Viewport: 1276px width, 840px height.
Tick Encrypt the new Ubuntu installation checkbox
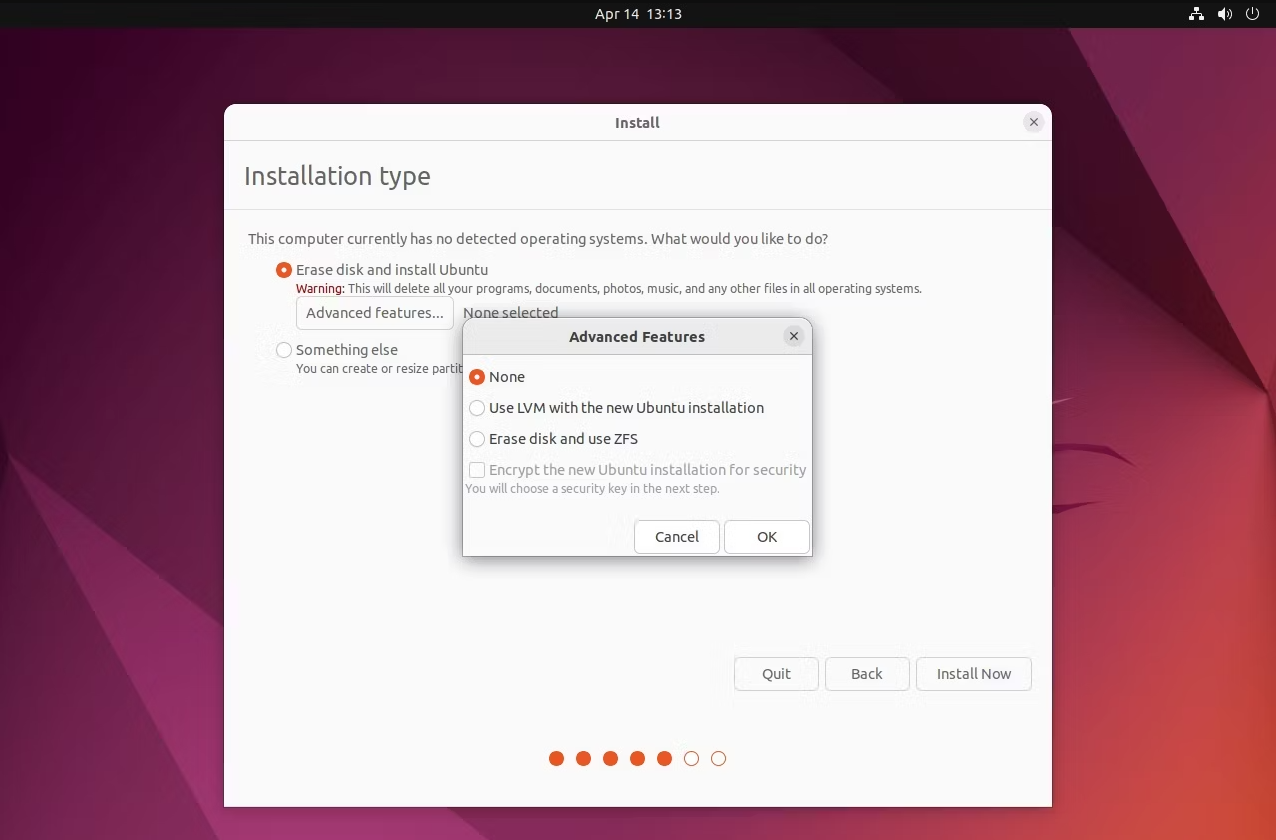pos(477,470)
